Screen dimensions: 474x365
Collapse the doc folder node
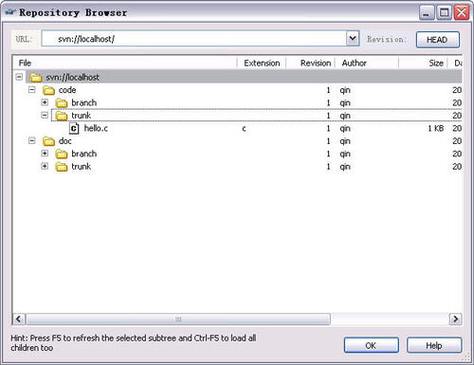pos(32,141)
